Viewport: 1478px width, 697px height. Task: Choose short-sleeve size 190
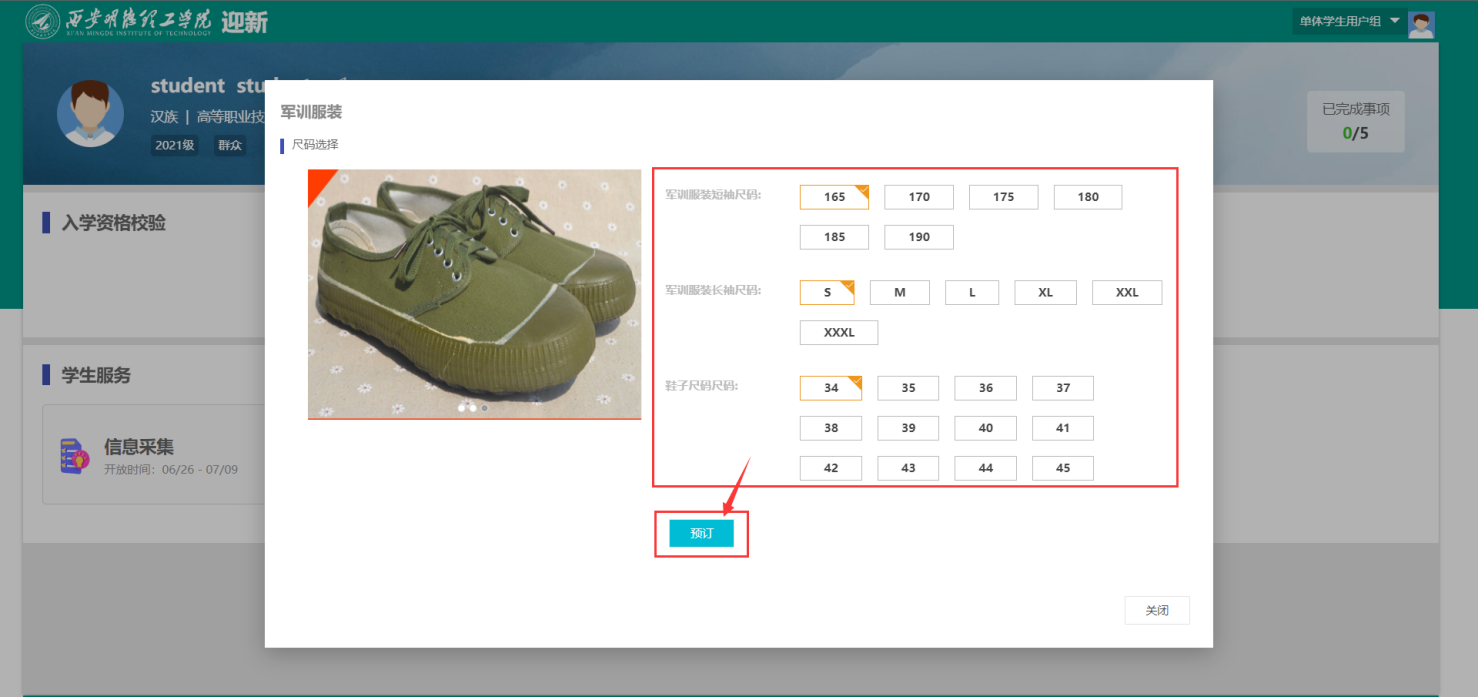click(919, 237)
